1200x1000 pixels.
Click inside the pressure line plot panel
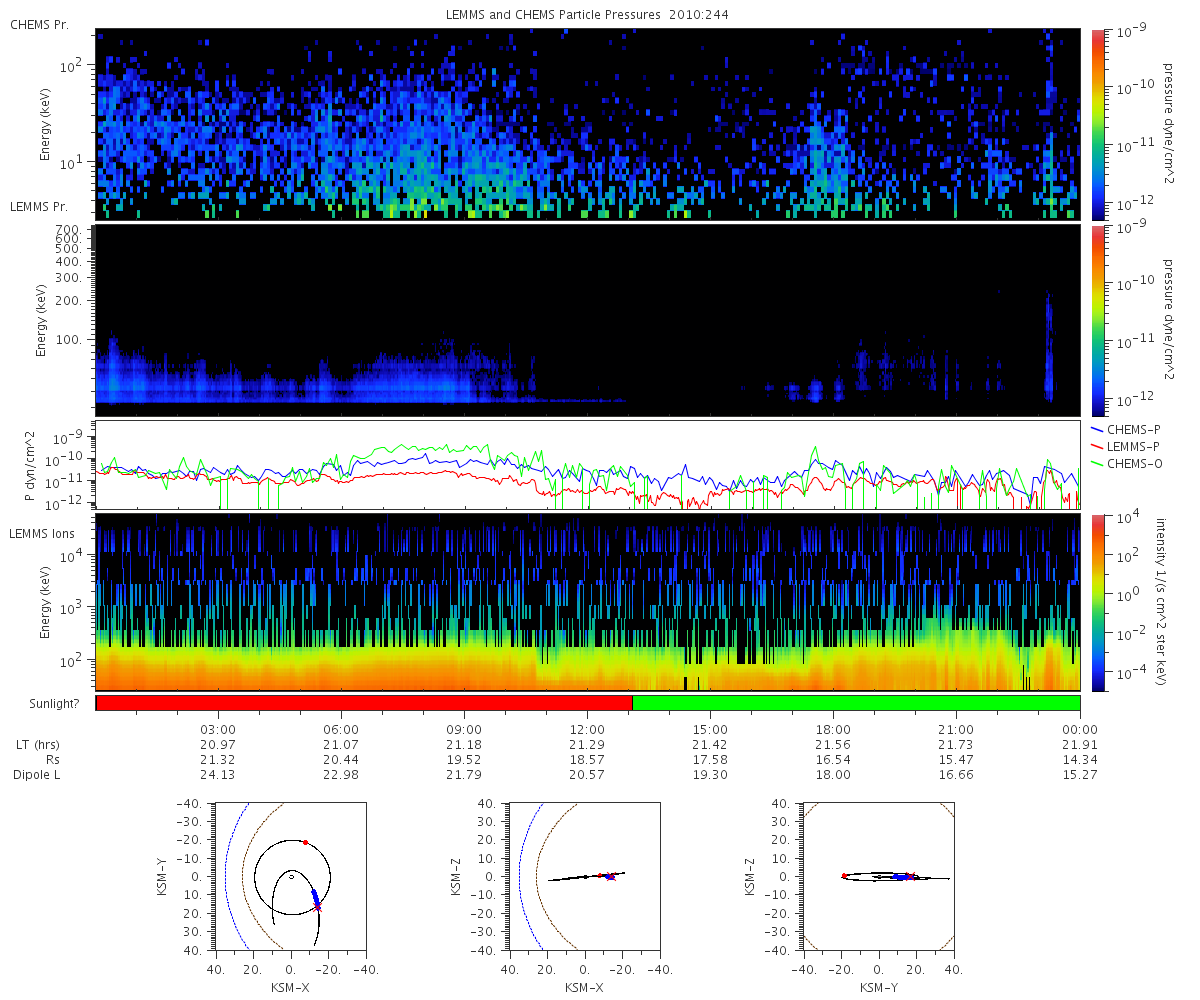click(x=588, y=464)
